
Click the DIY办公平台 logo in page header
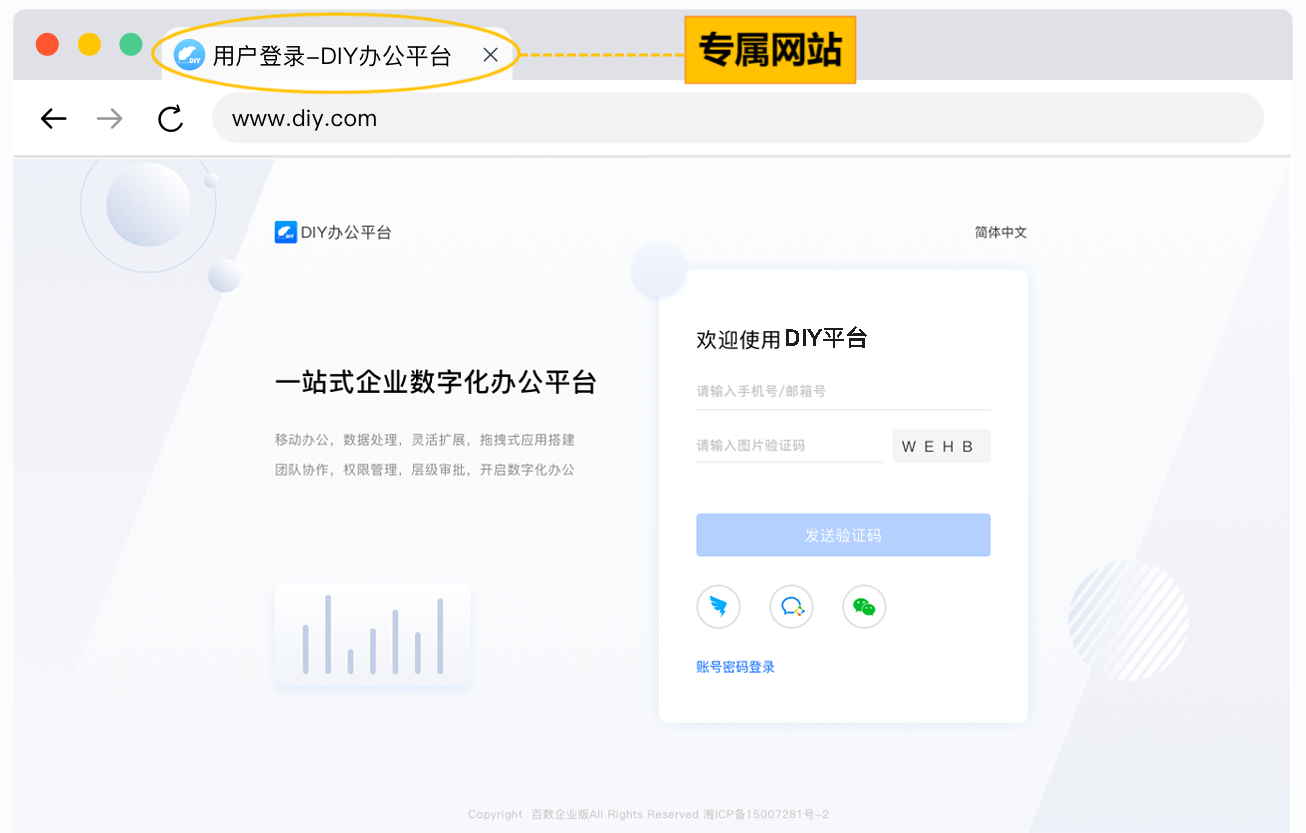333,232
